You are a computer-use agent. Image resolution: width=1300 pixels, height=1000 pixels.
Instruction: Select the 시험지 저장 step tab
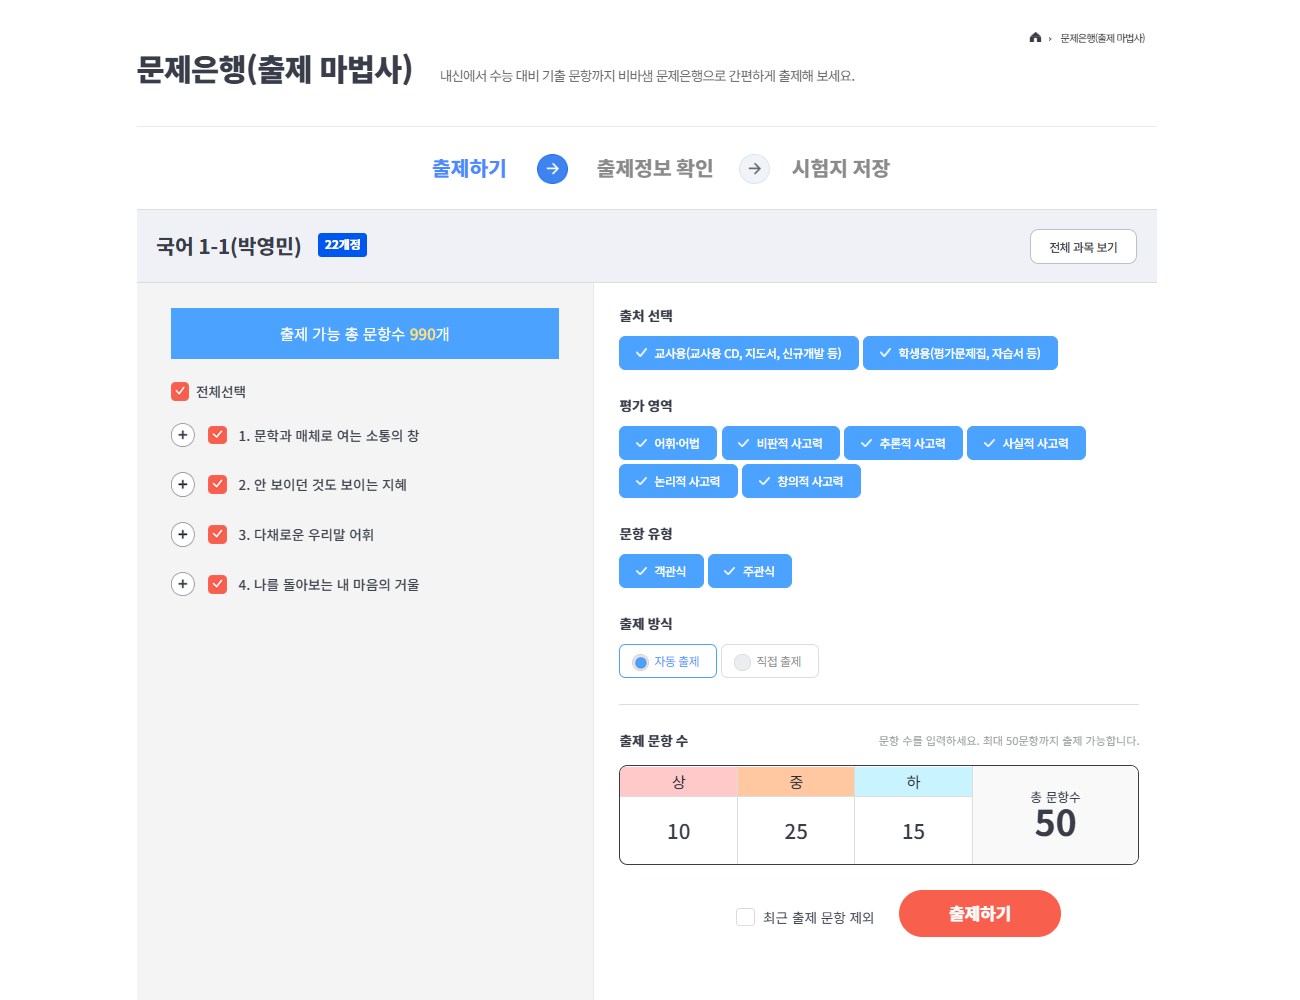841,169
